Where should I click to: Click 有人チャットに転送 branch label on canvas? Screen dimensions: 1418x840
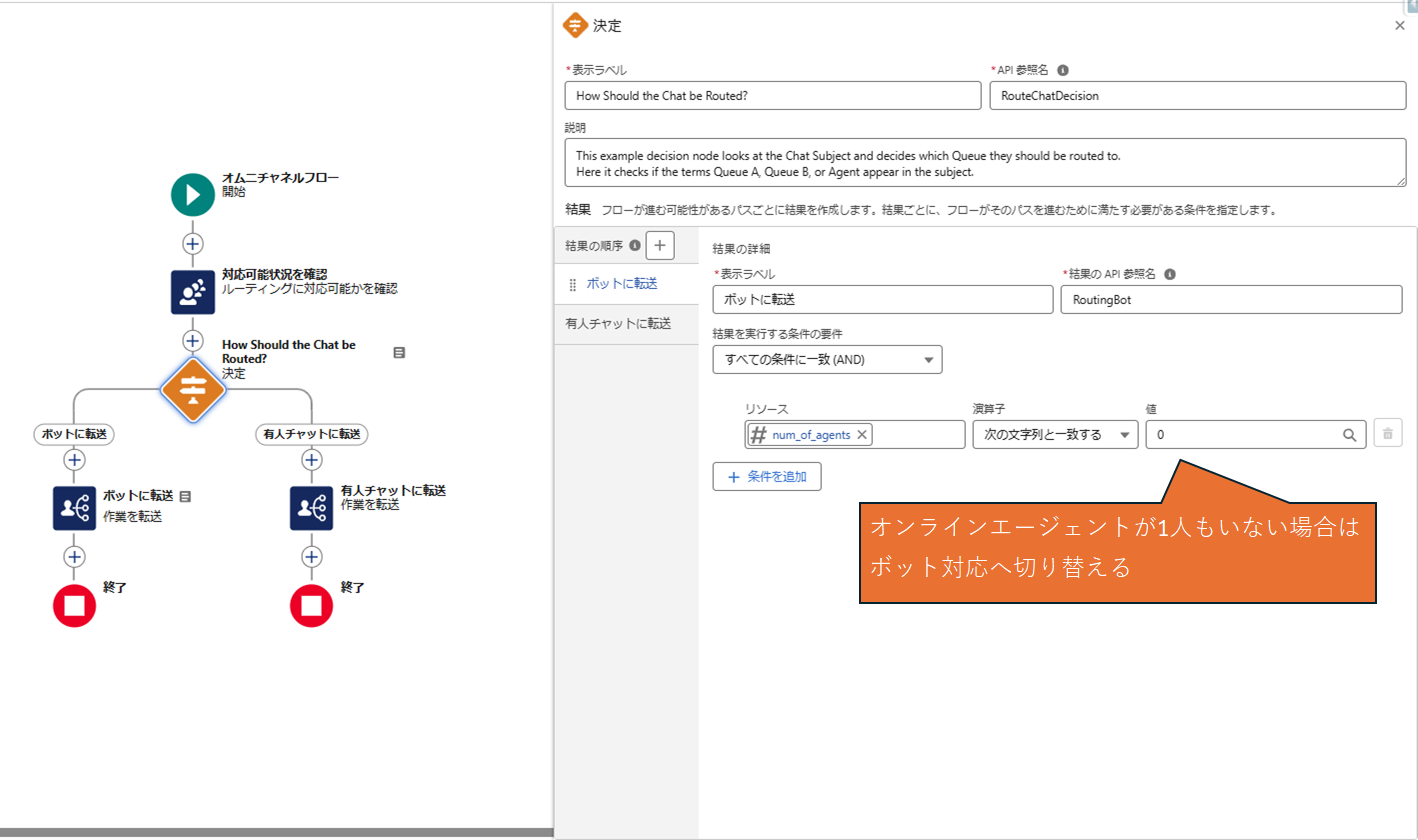pyautogui.click(x=312, y=434)
